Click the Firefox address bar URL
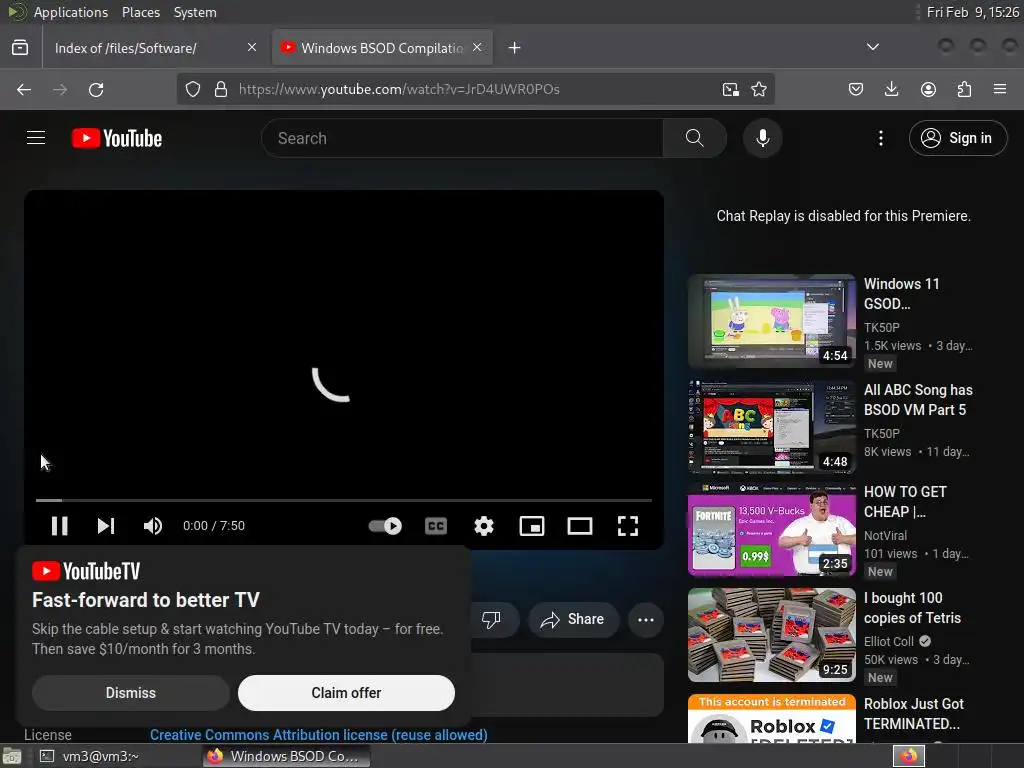This screenshot has width=1024, height=768. pyautogui.click(x=399, y=89)
